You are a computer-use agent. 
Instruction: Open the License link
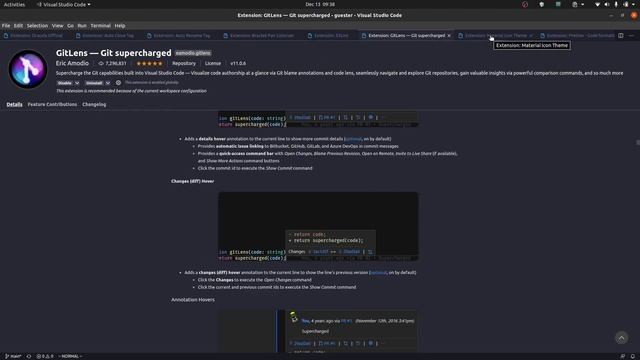point(213,64)
